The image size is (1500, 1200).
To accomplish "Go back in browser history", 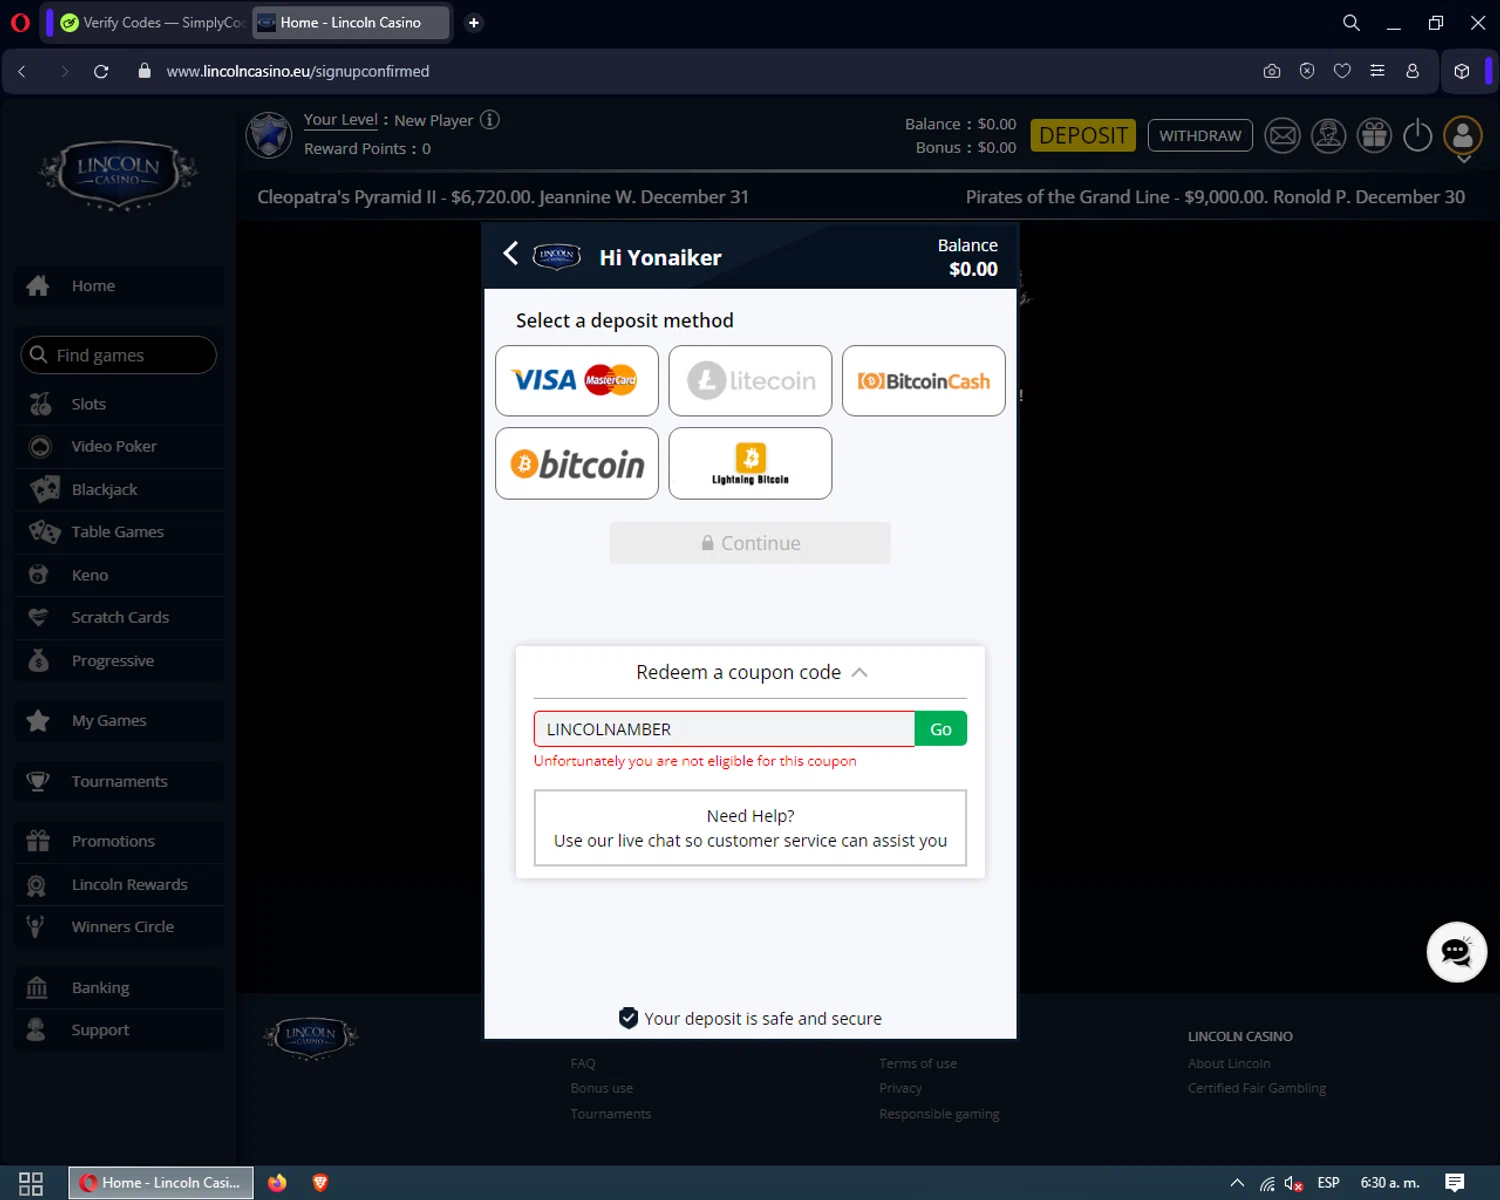I will (22, 71).
